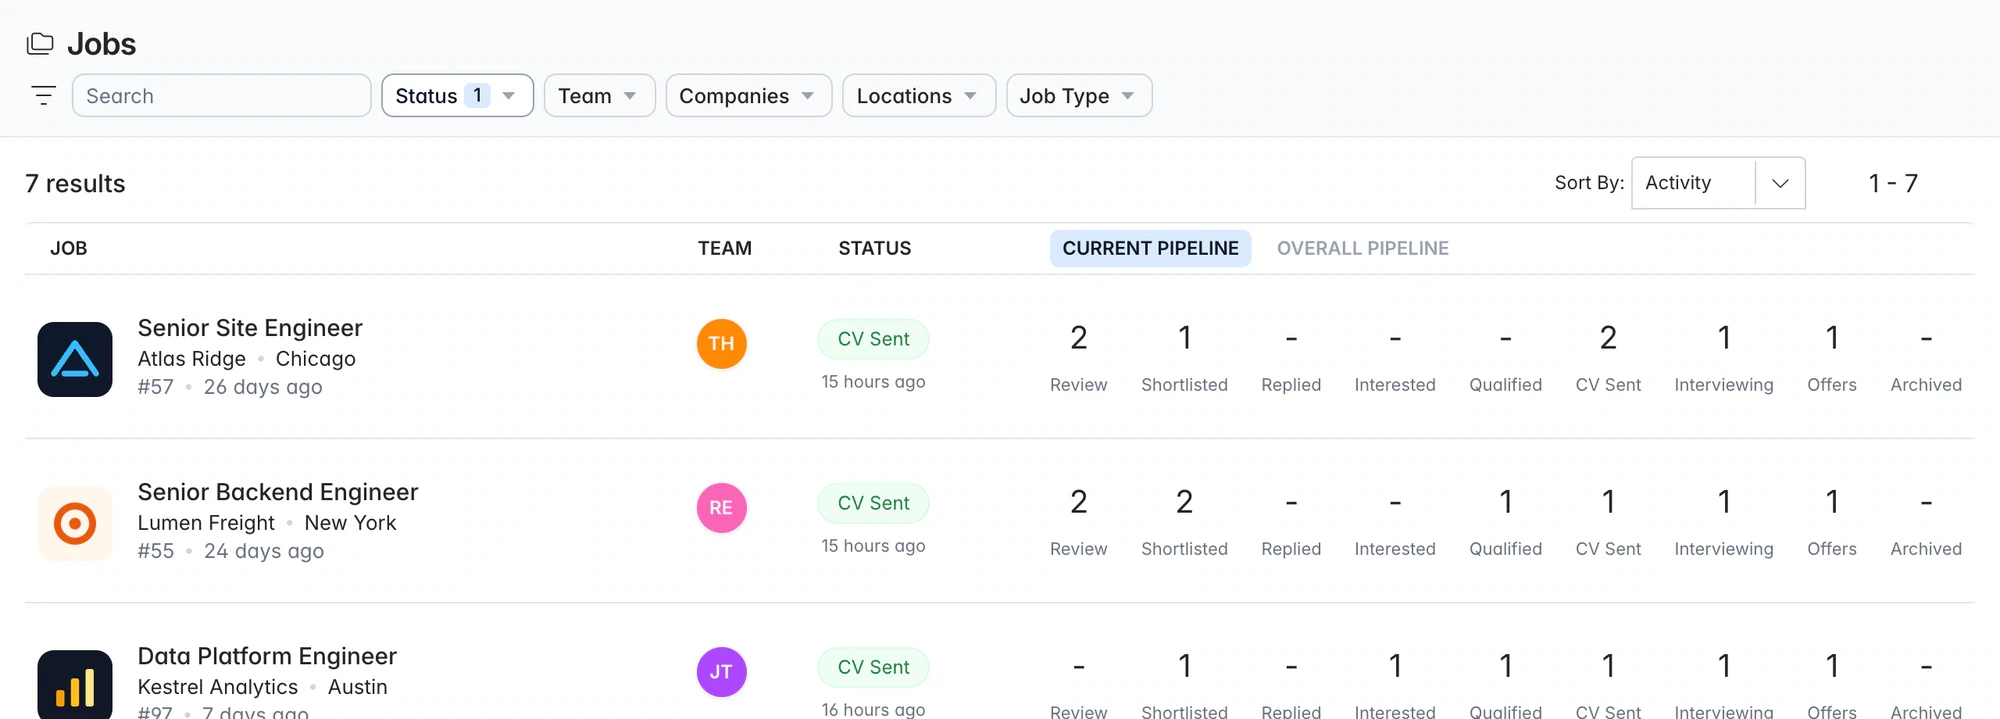This screenshot has height=719, width=2000.
Task: Click the TH team avatar
Action: point(721,343)
